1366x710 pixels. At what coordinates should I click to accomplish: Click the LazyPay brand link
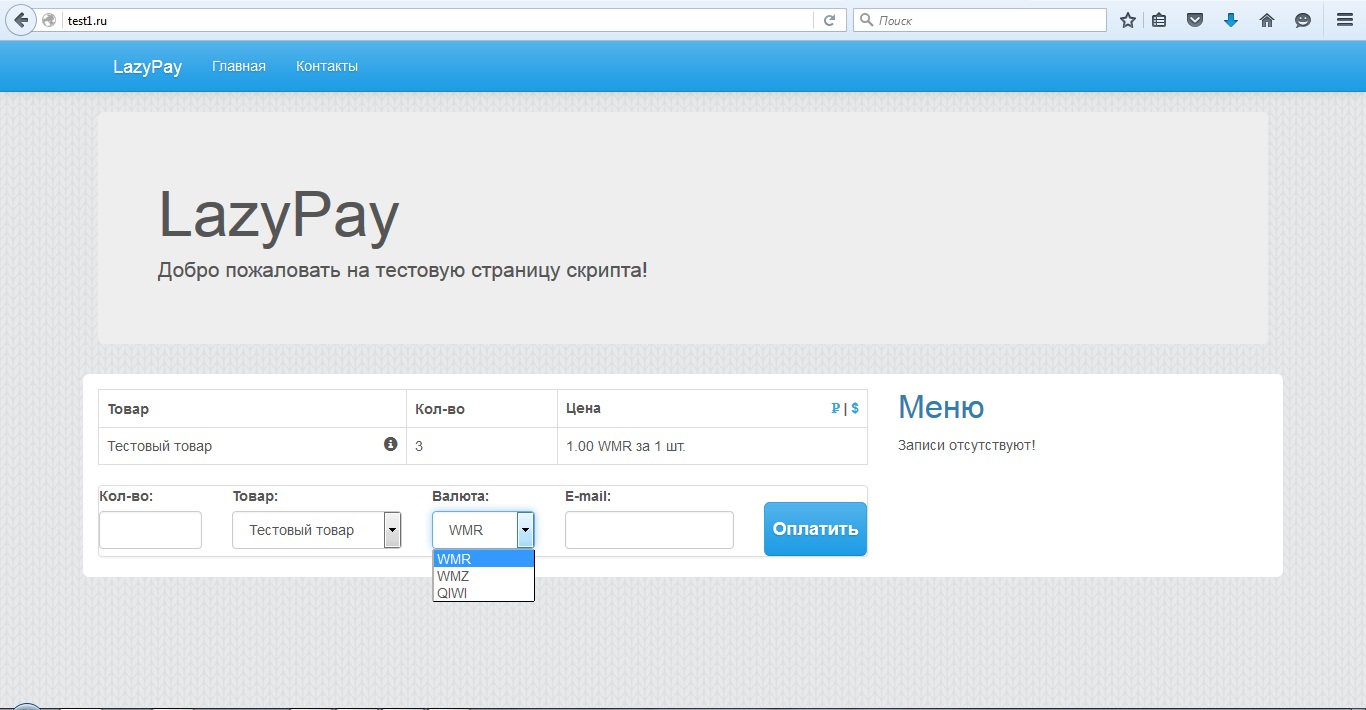(x=147, y=67)
